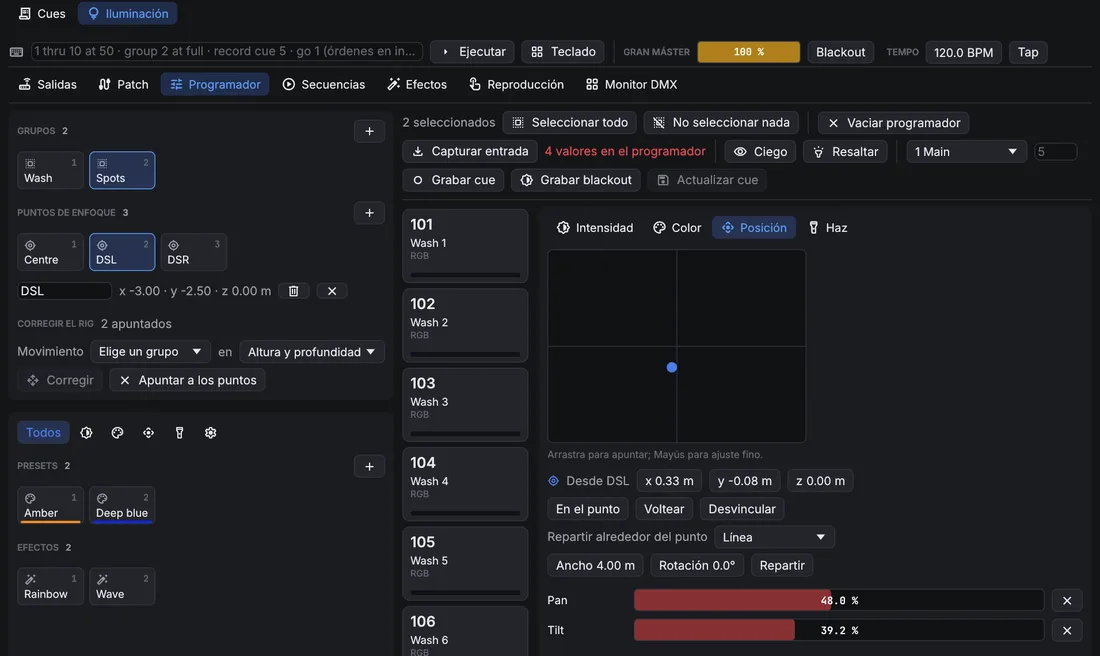Click the position filter icon beside Todos
The width and height of the screenshot is (1100, 656).
148,433
